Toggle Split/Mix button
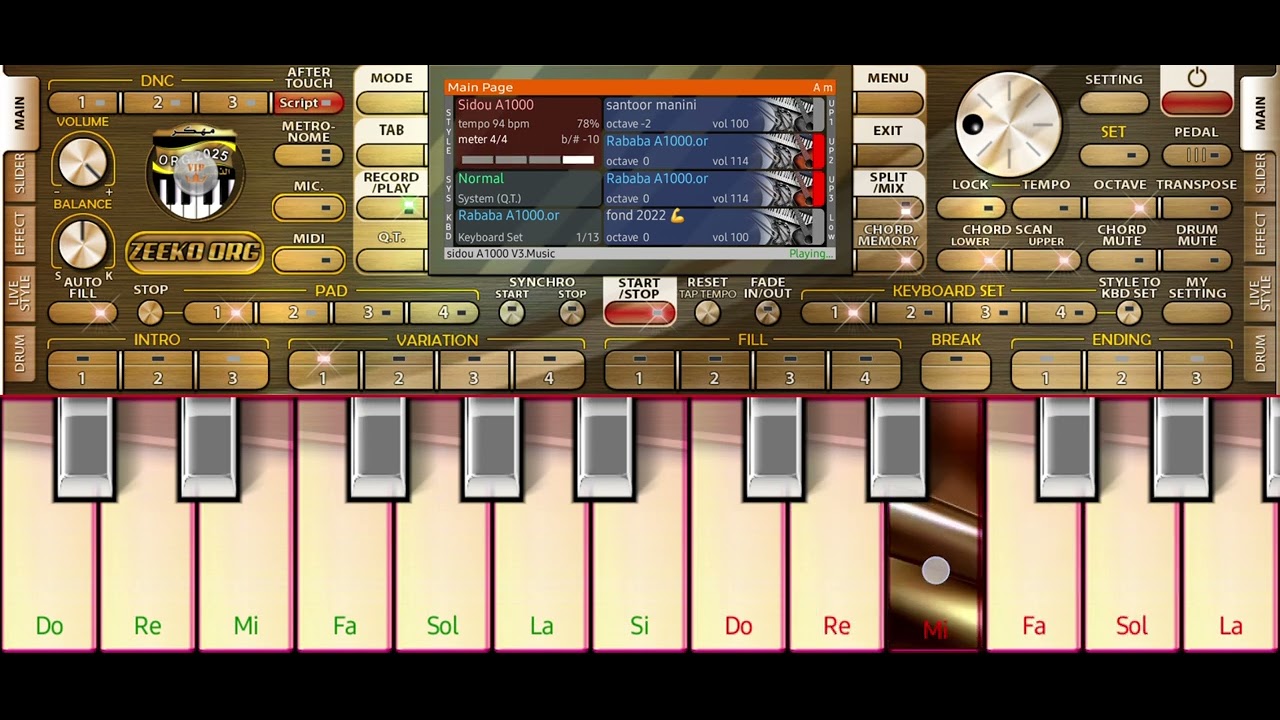1280x720 pixels. [889, 208]
